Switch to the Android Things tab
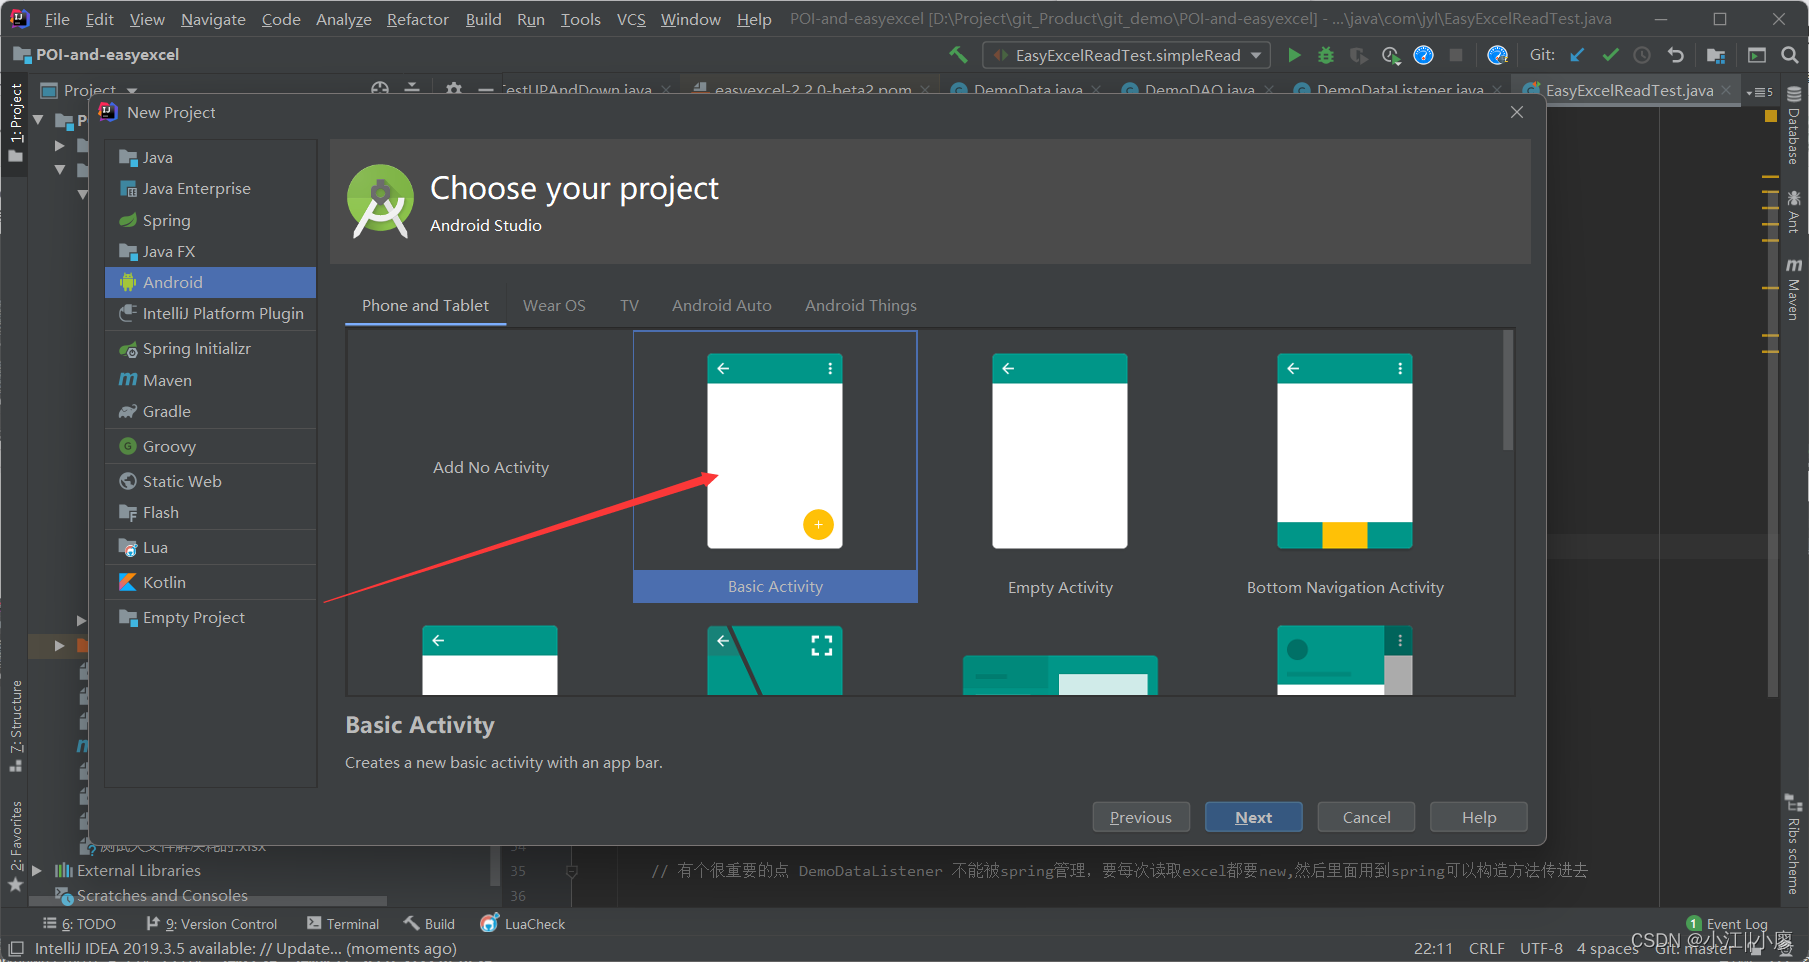1809x962 pixels. [x=861, y=305]
